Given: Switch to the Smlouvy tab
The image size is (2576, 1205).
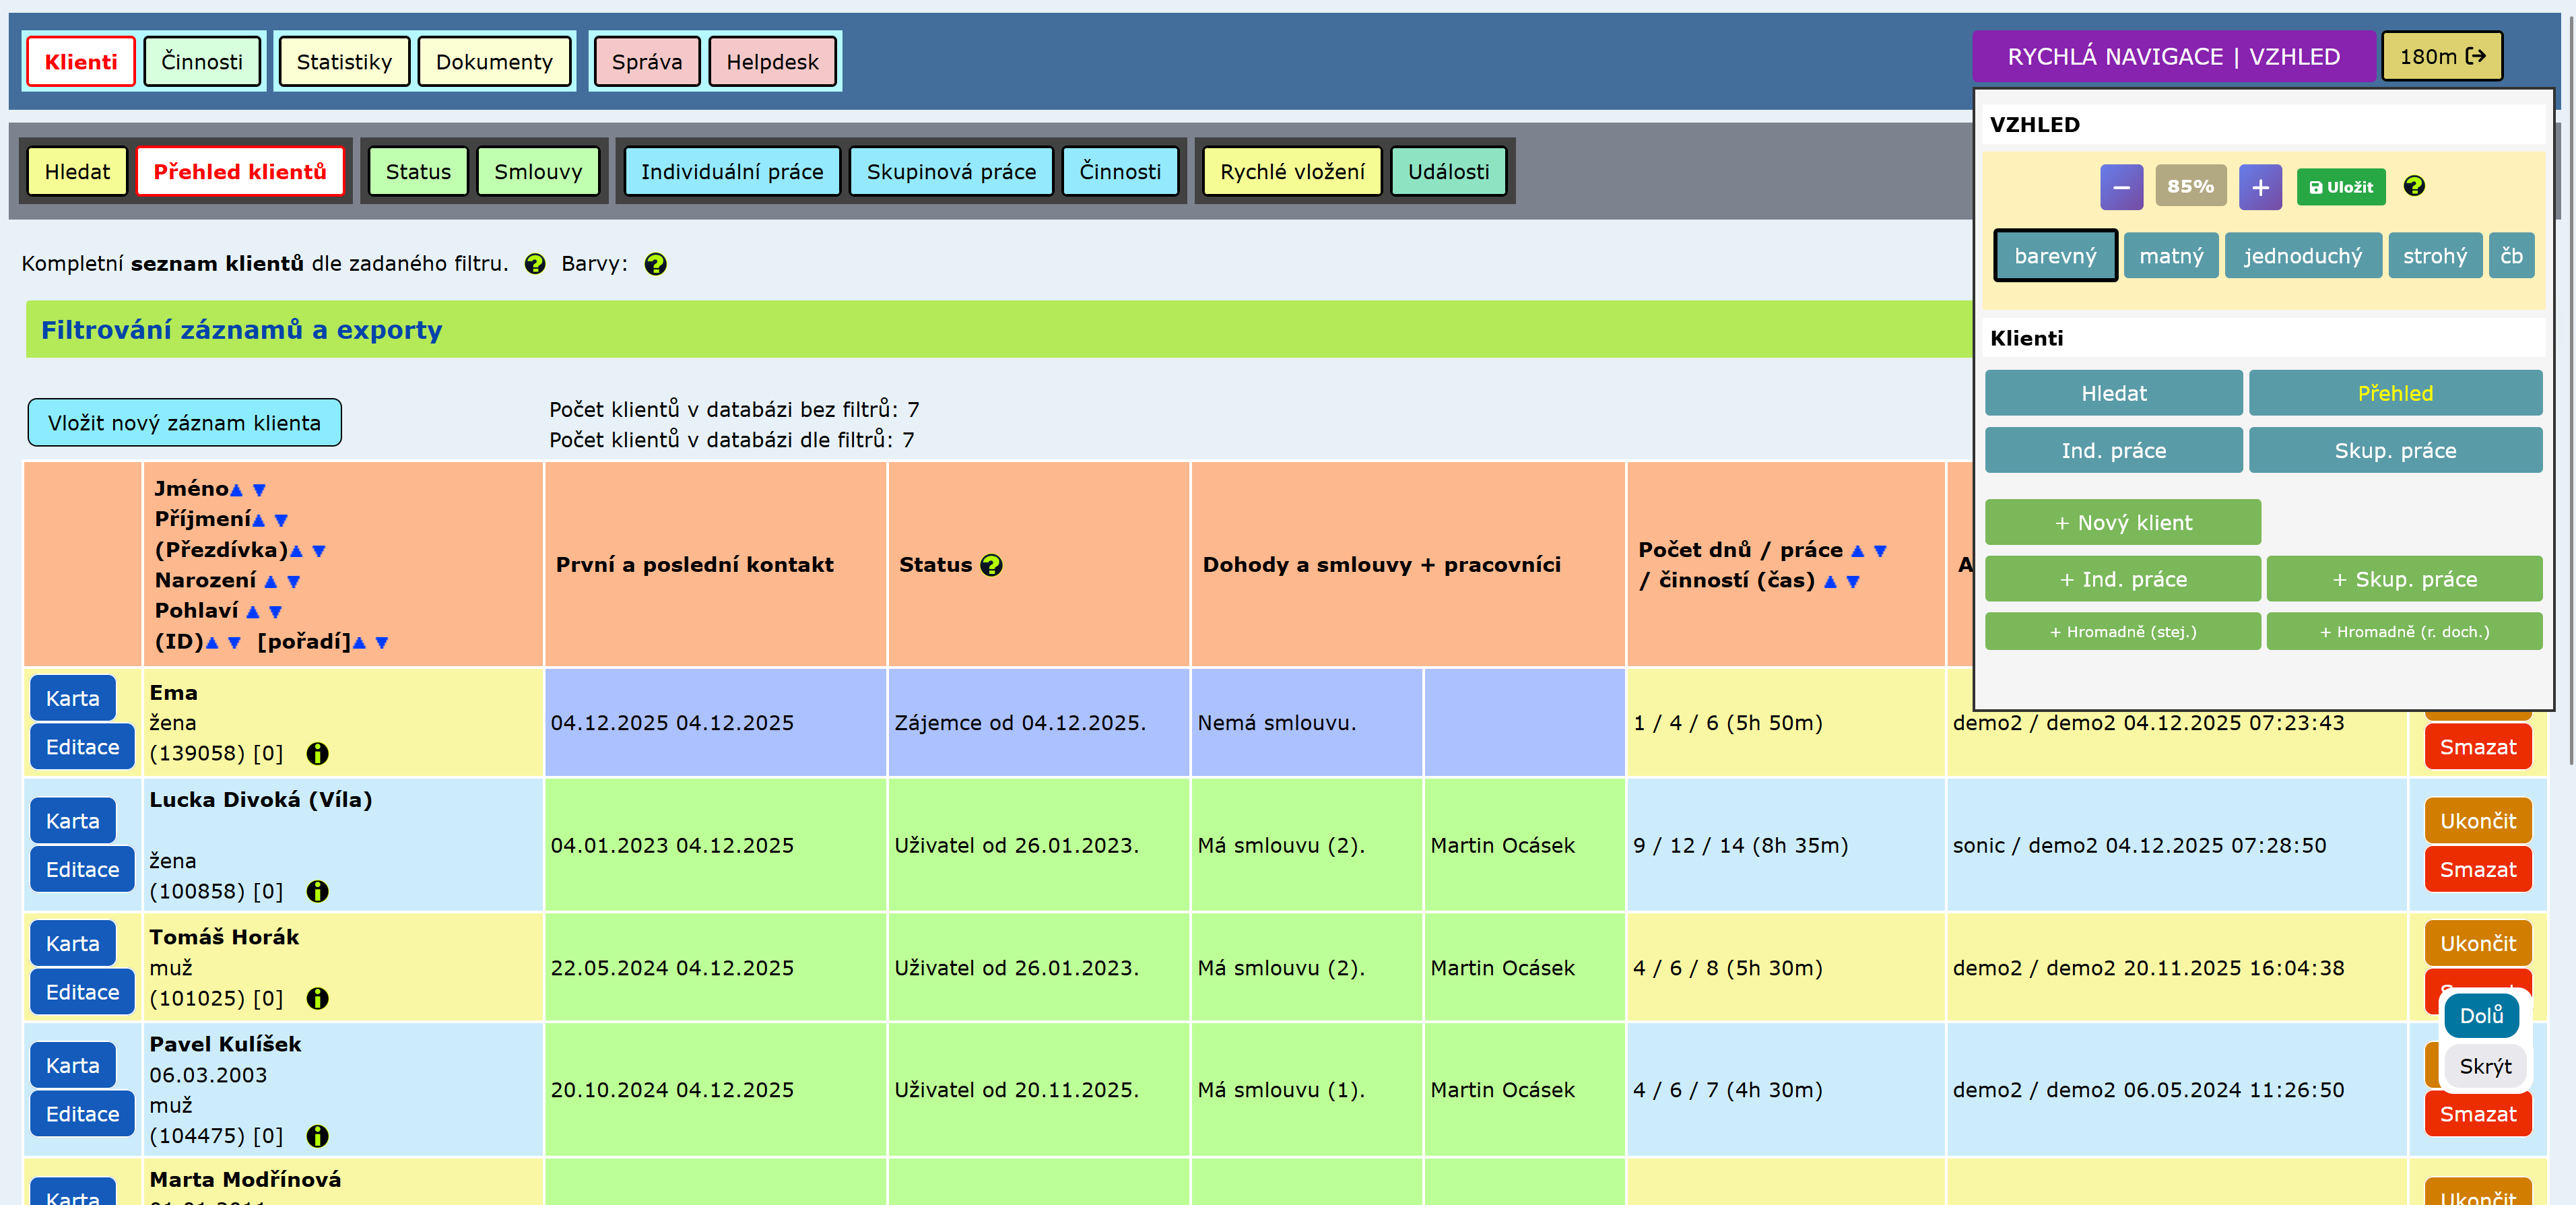Looking at the screenshot, I should coord(537,172).
